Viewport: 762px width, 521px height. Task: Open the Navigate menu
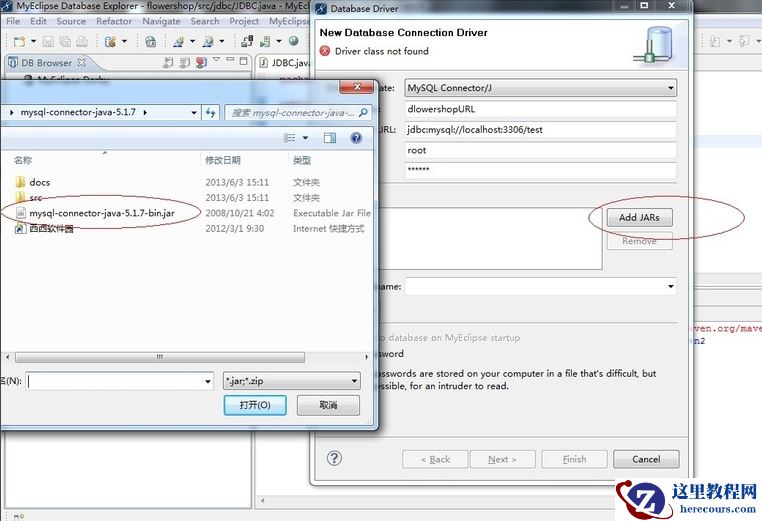[161, 21]
